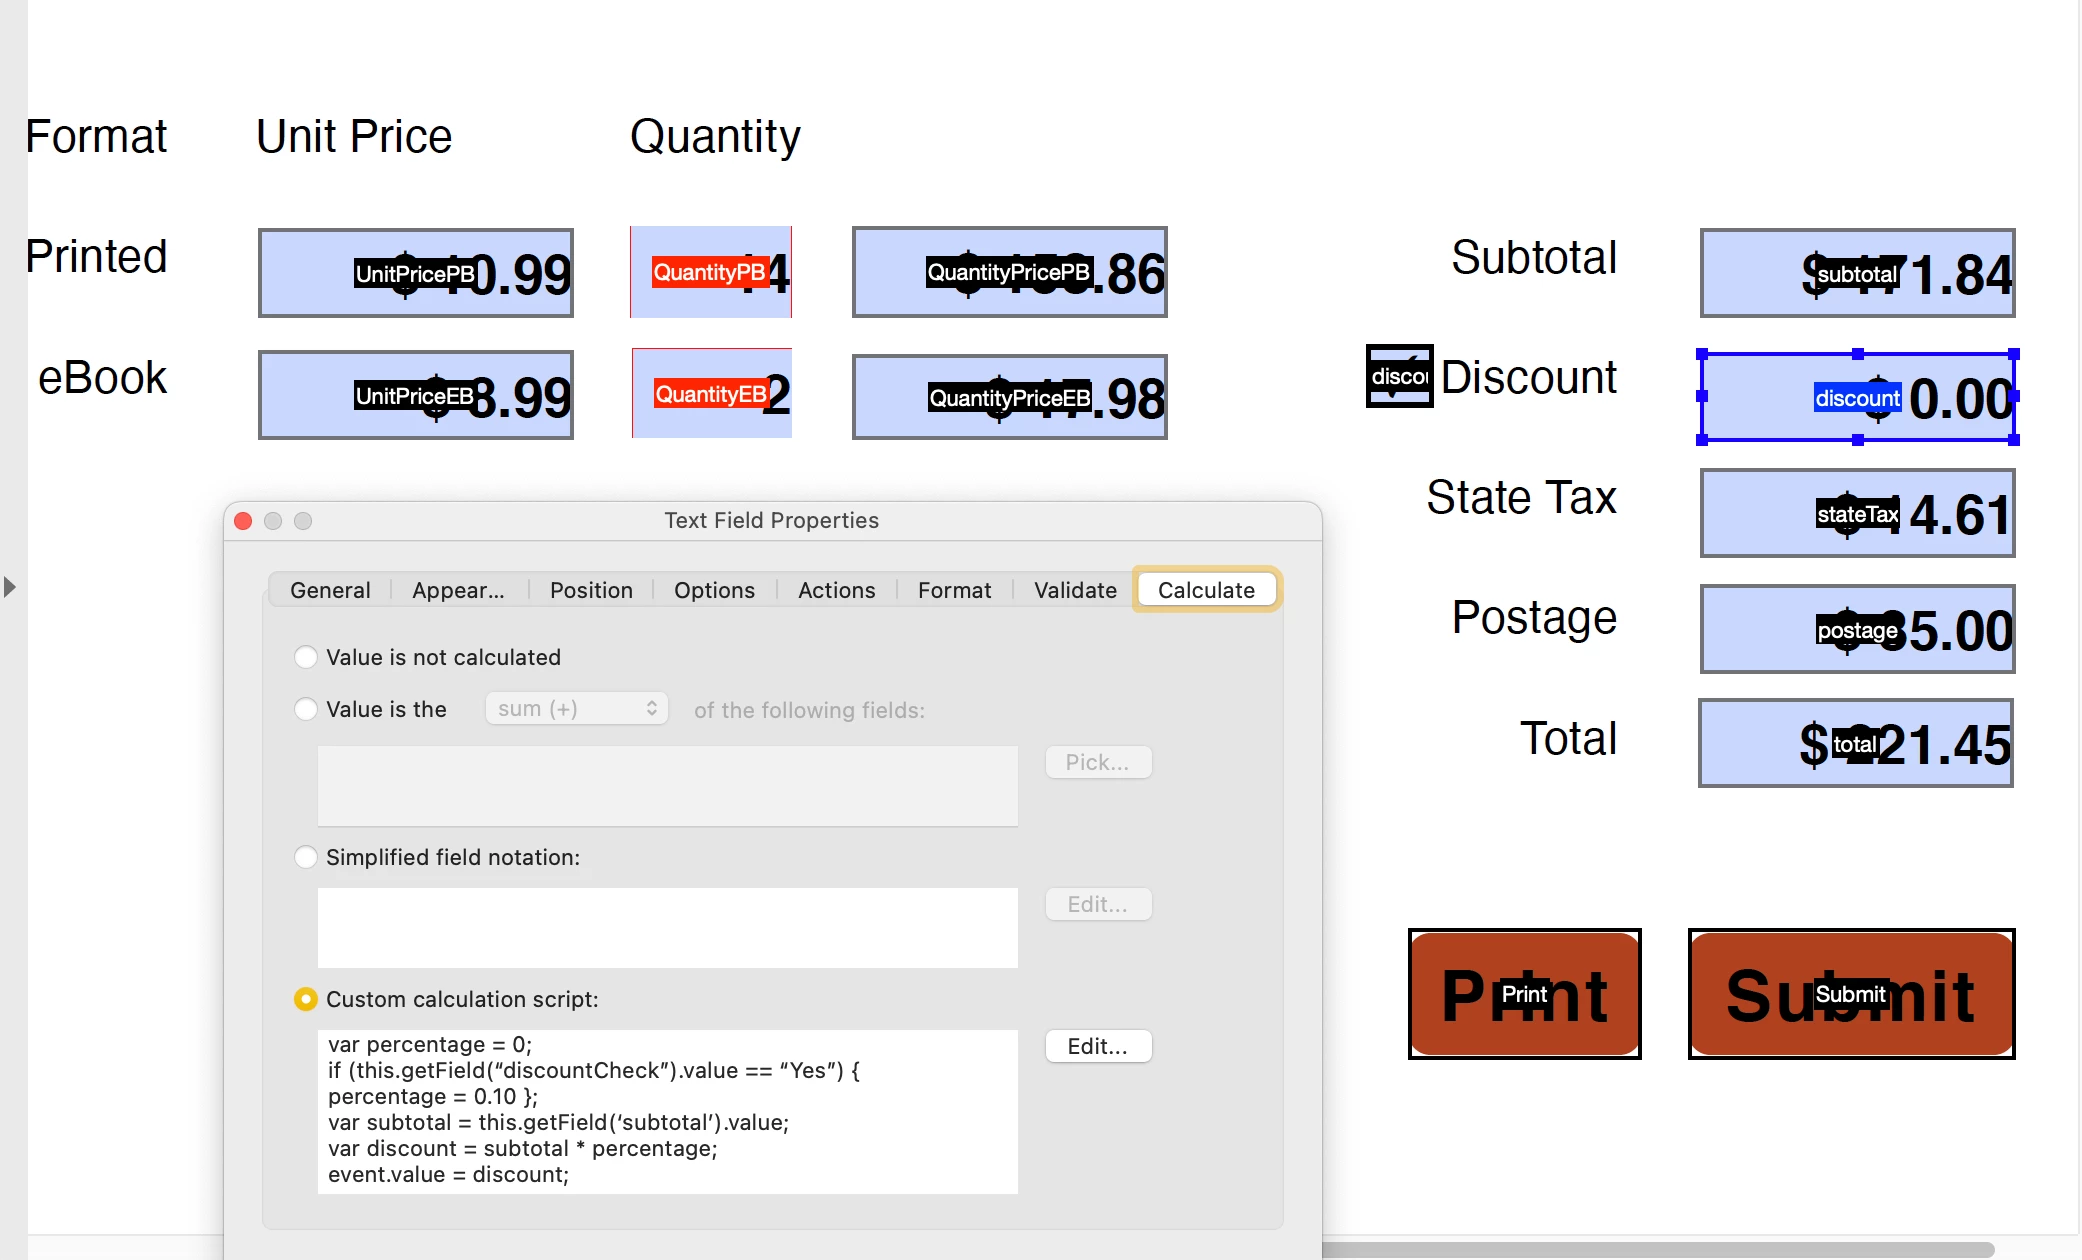Image resolution: width=2082 pixels, height=1260 pixels.
Task: Select Value is not calculated option
Action: coord(306,657)
